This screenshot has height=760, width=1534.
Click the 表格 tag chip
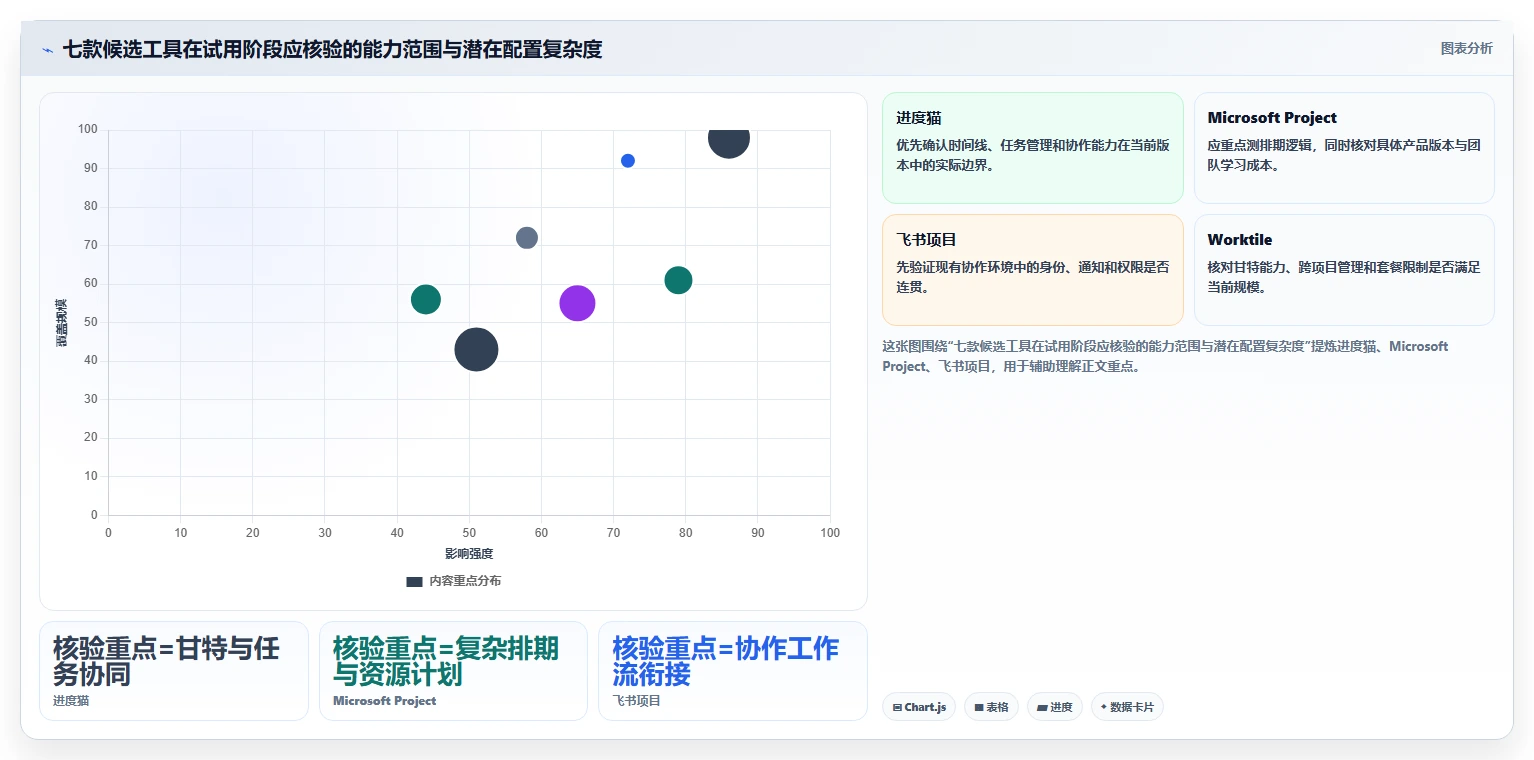point(991,707)
